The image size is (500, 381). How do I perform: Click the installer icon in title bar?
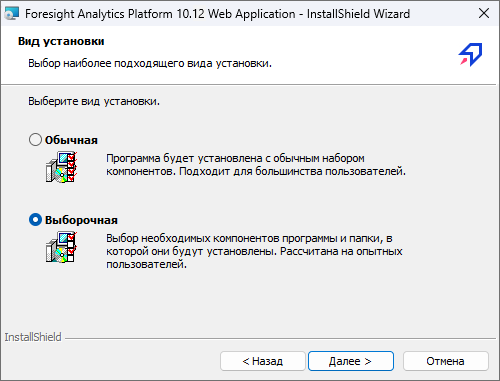pyautogui.click(x=12, y=13)
